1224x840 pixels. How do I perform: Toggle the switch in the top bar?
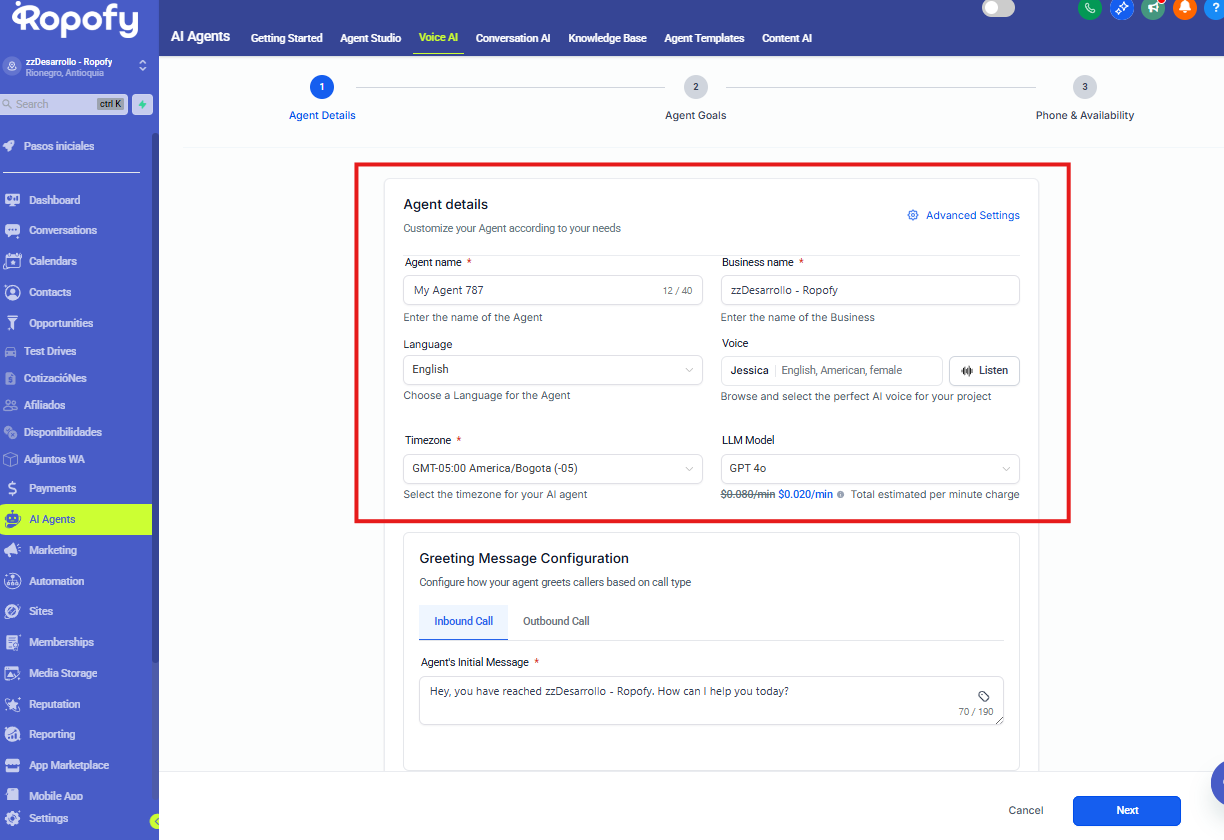[997, 9]
